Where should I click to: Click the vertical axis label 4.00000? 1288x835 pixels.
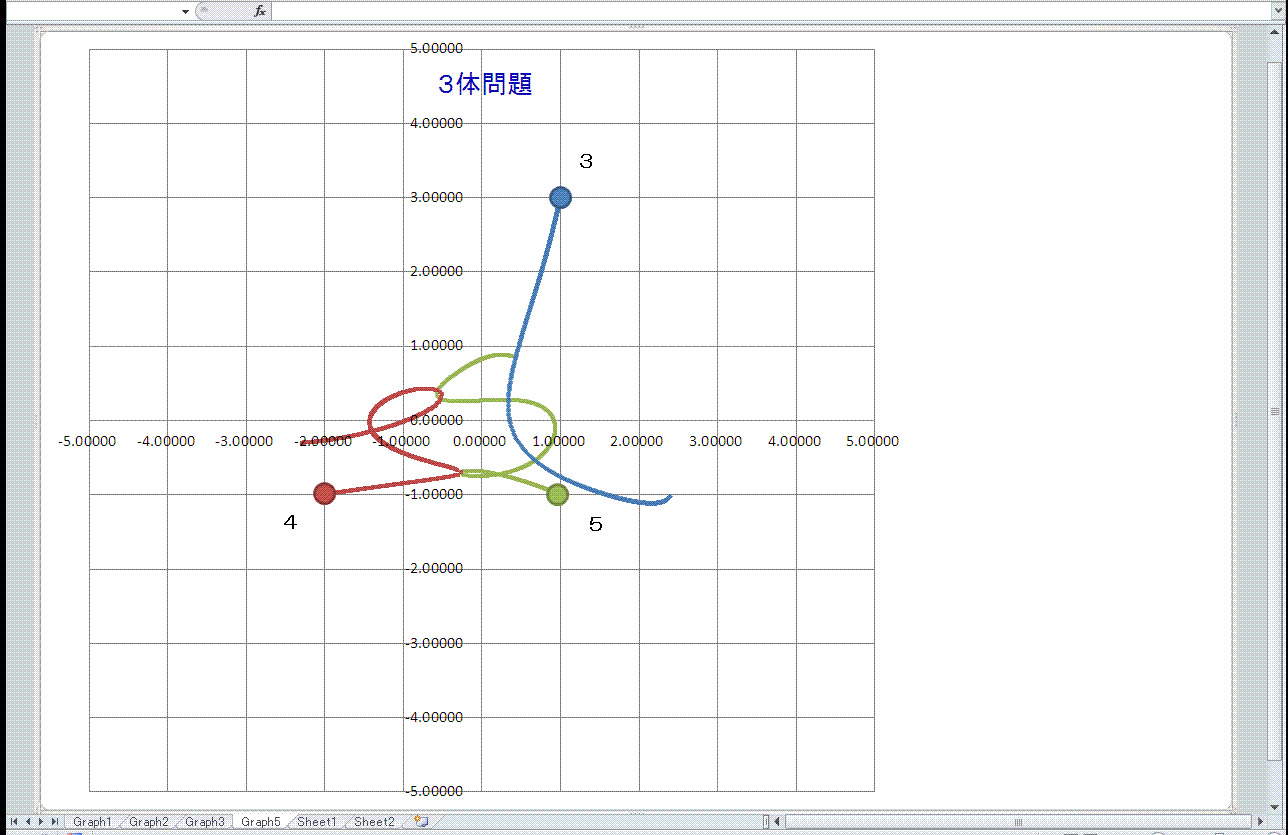[437, 123]
